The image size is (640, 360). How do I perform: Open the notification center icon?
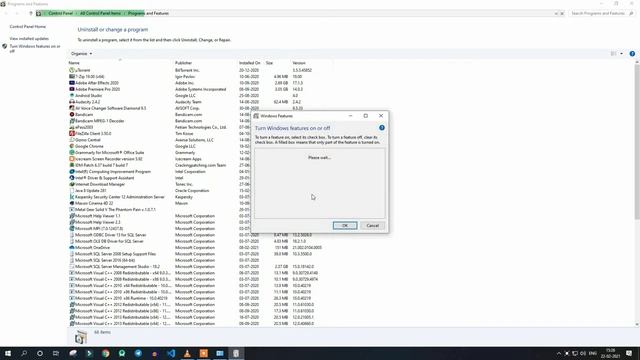tap(629, 353)
